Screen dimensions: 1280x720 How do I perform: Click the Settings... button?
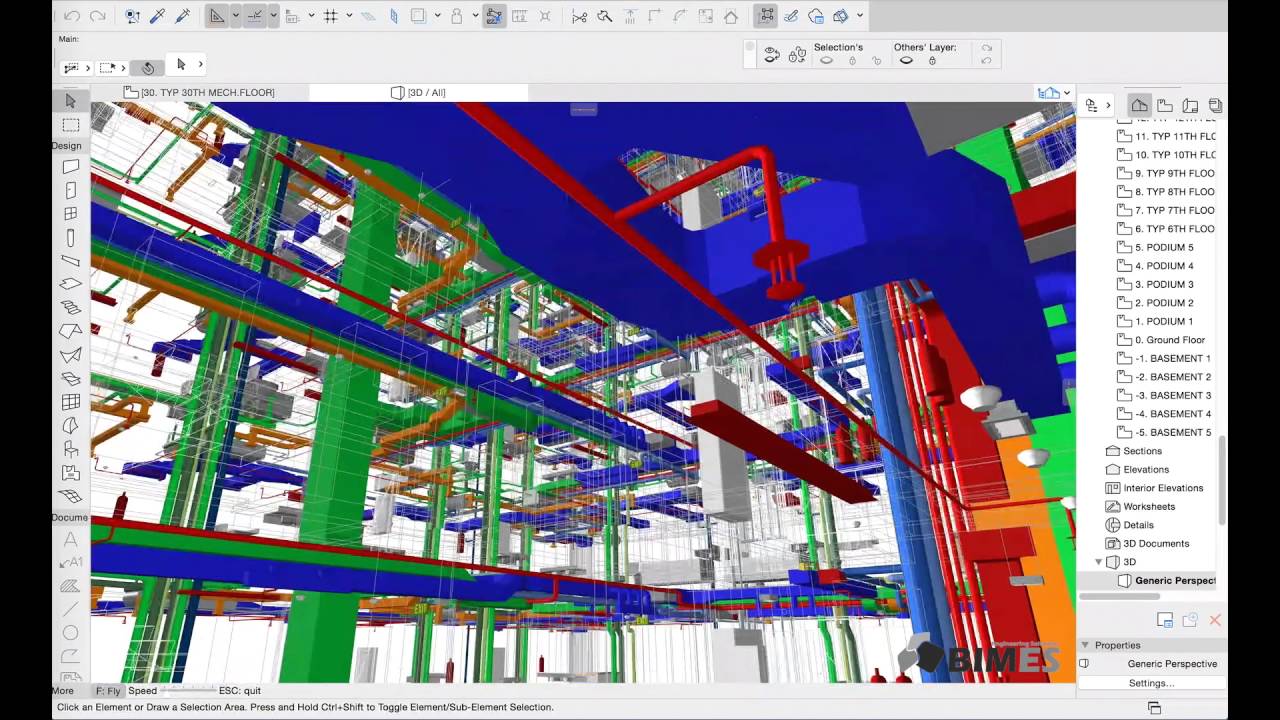[x=1151, y=683]
